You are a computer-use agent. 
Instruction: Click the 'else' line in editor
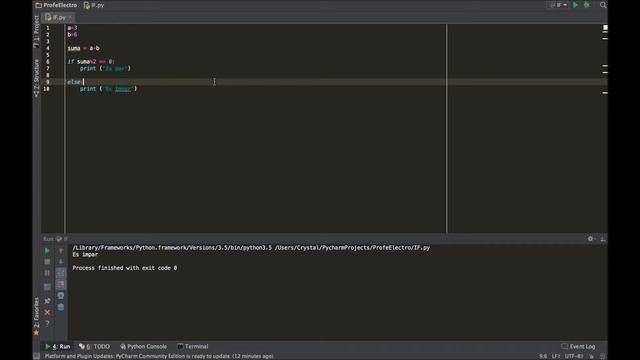click(74, 82)
